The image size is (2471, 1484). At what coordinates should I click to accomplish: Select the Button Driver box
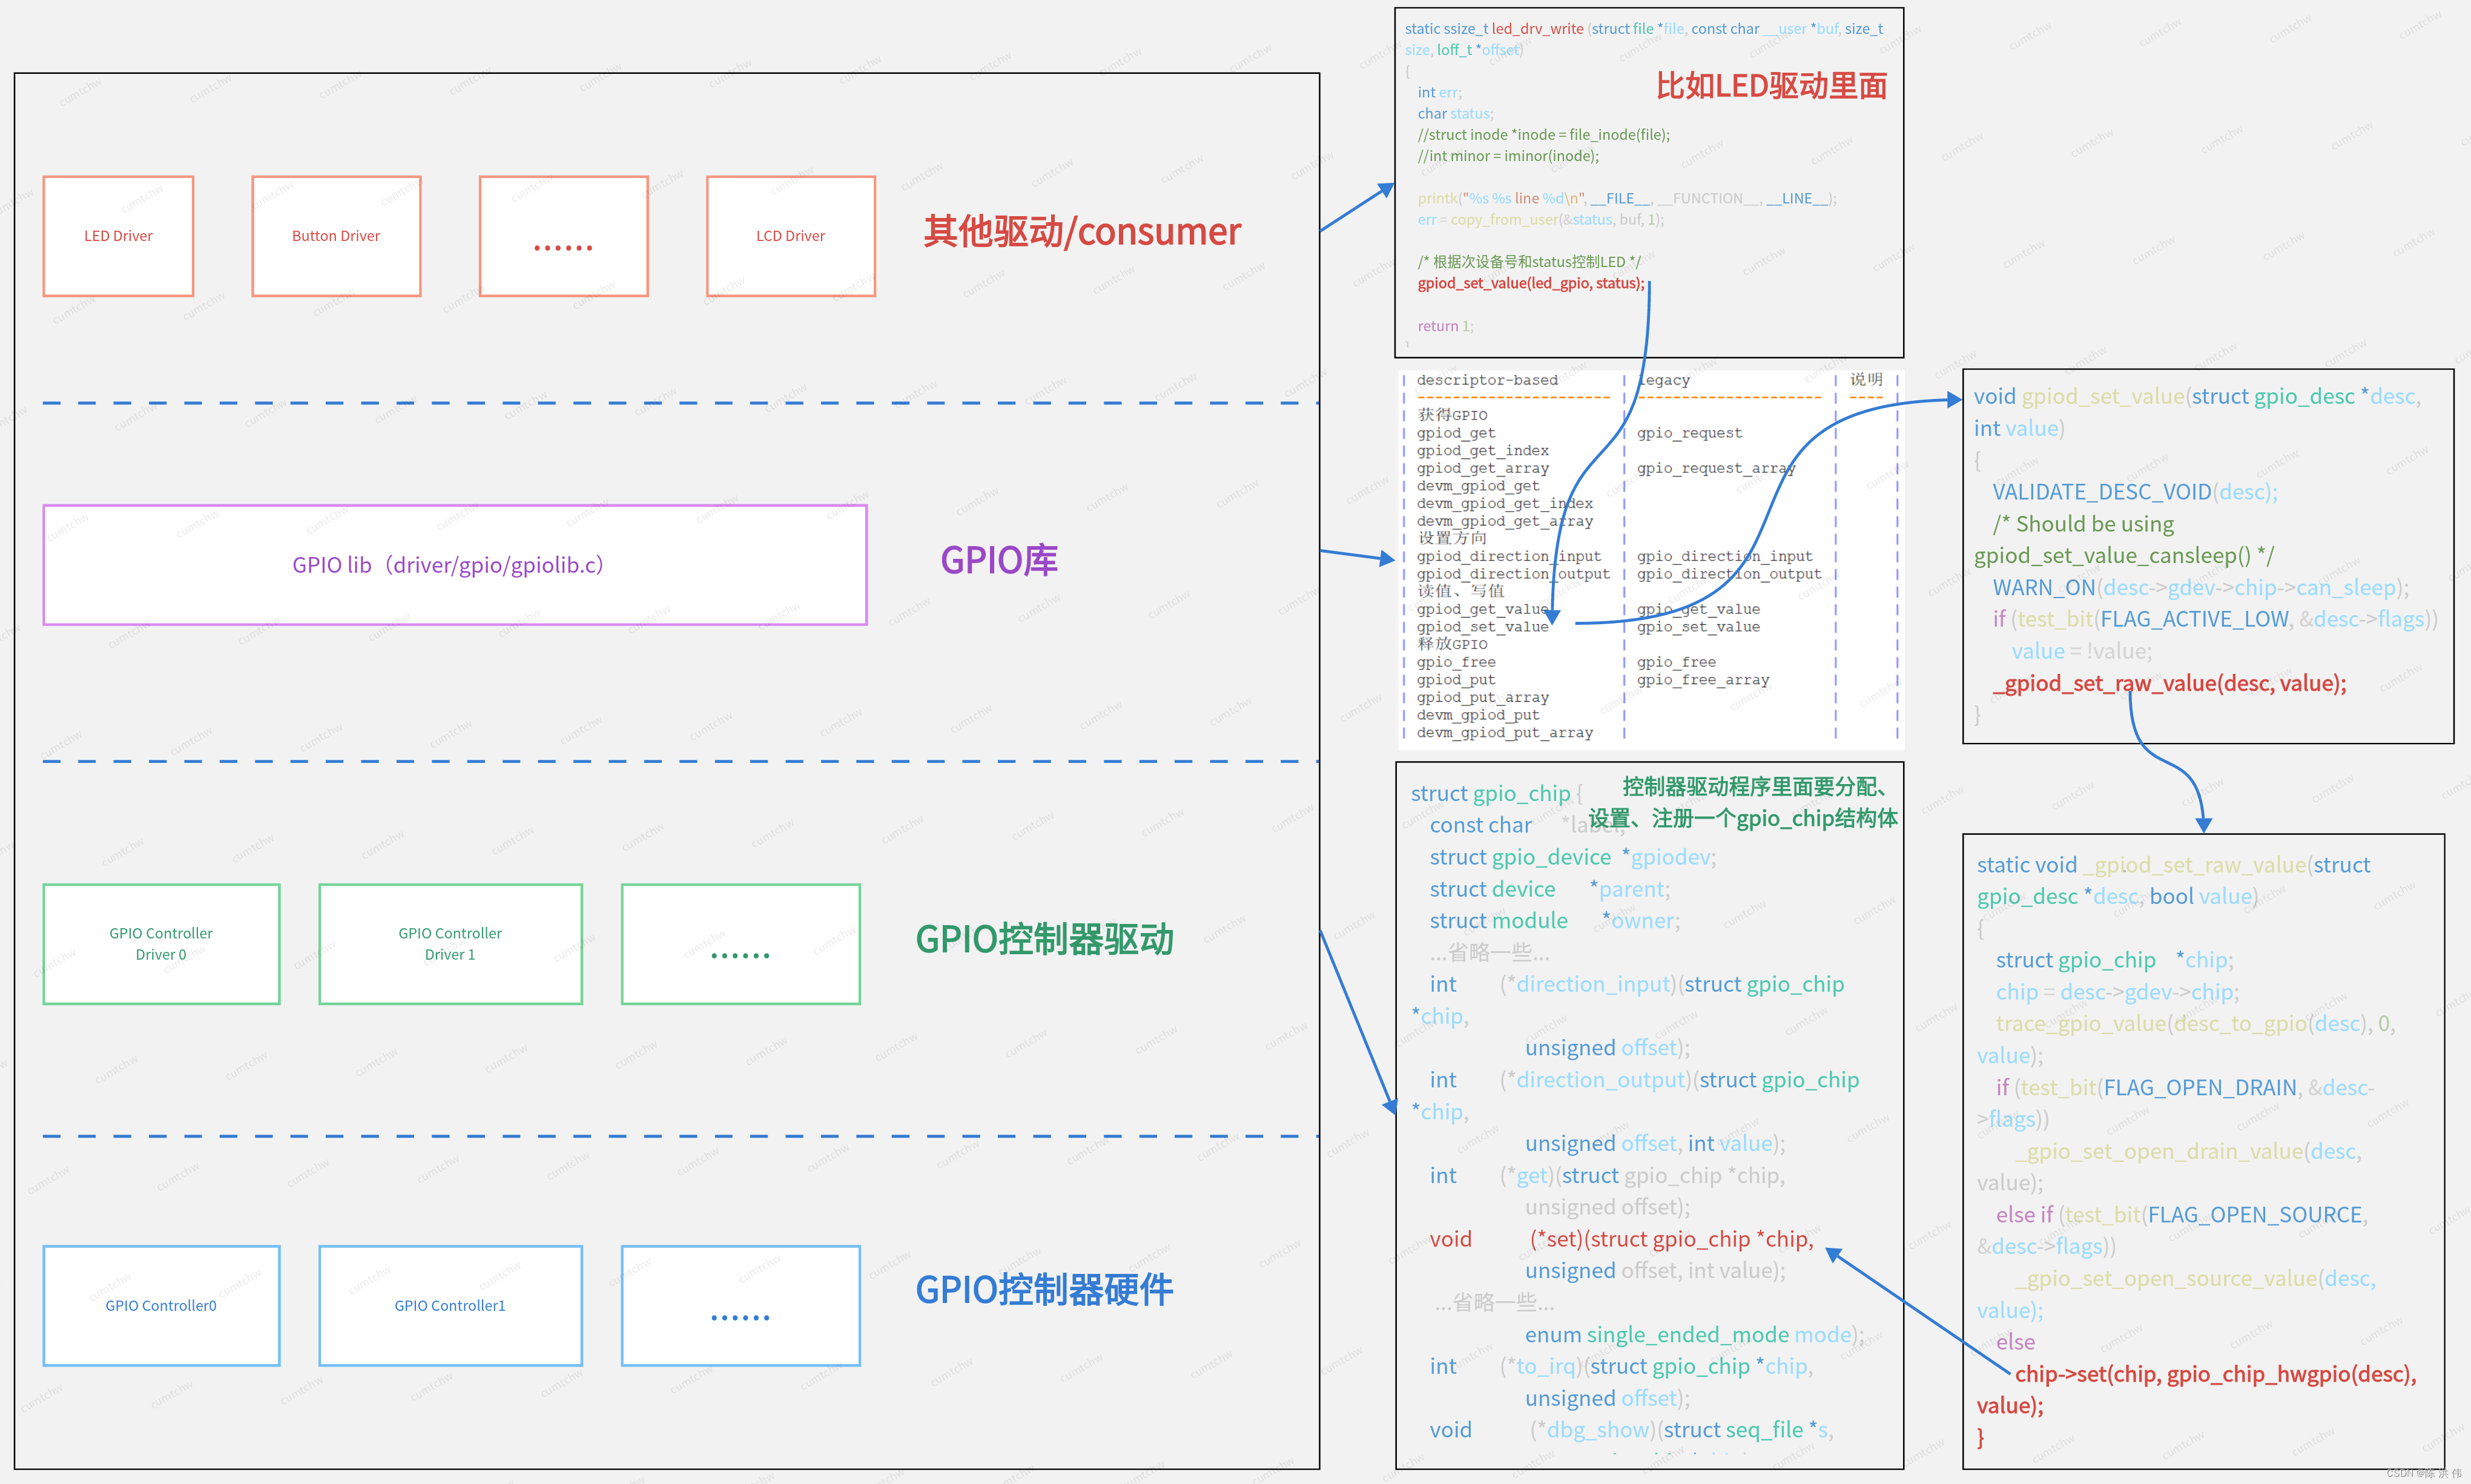[336, 236]
